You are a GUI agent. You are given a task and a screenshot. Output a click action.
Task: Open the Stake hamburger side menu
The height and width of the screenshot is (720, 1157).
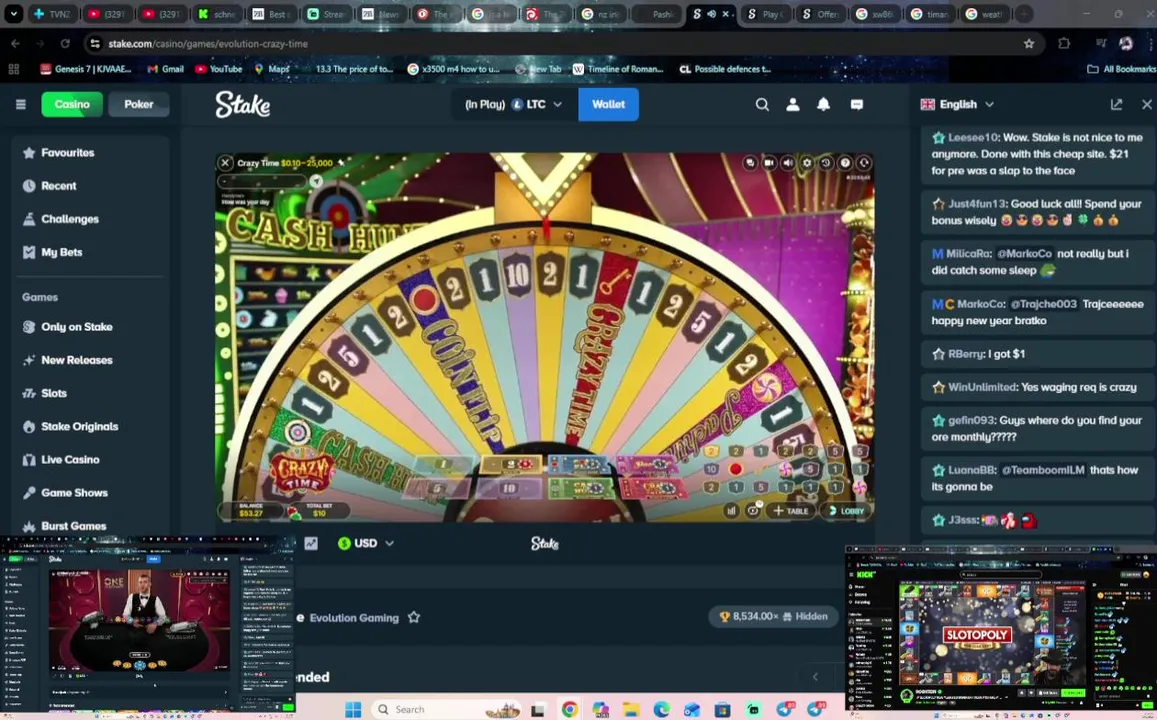[21, 104]
